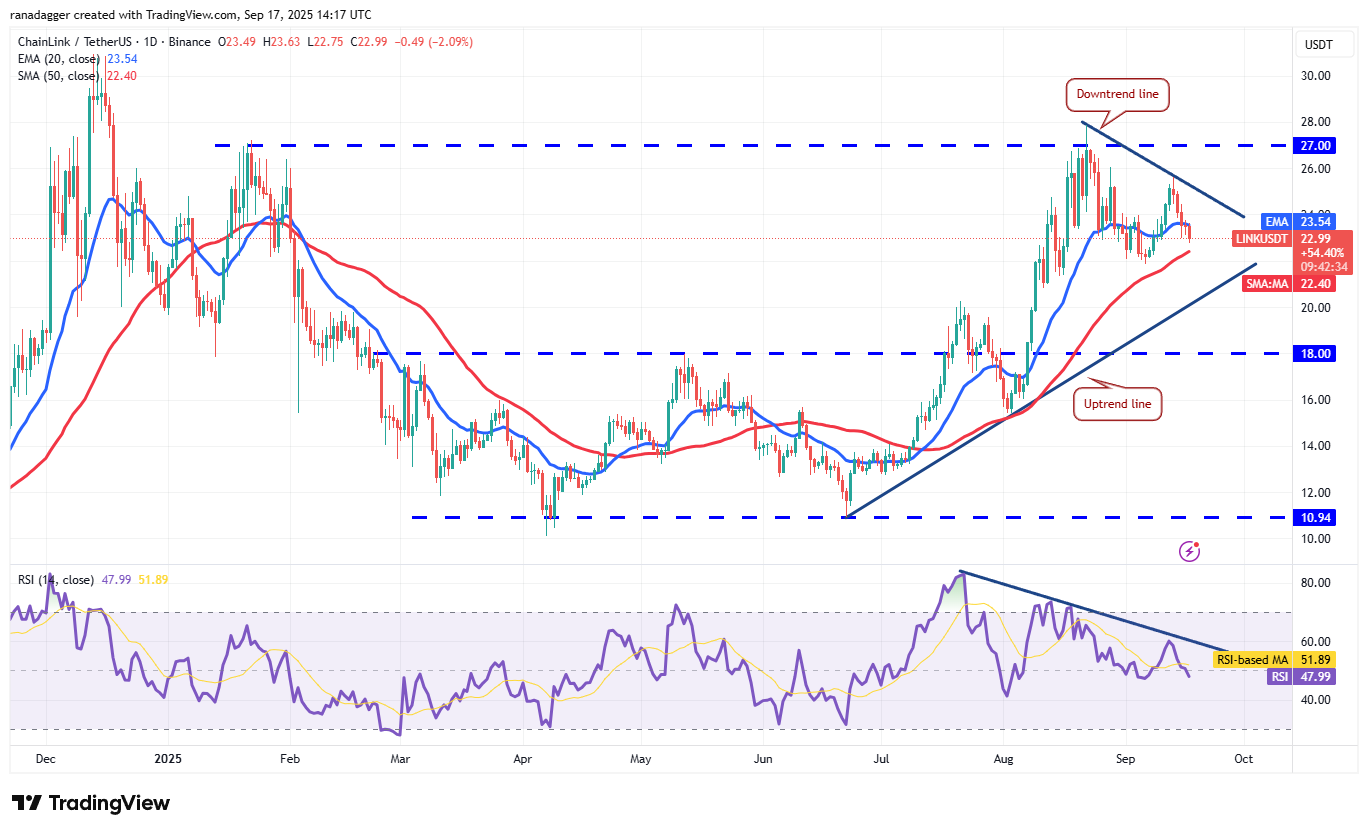Click the TradingView logo

point(90,803)
